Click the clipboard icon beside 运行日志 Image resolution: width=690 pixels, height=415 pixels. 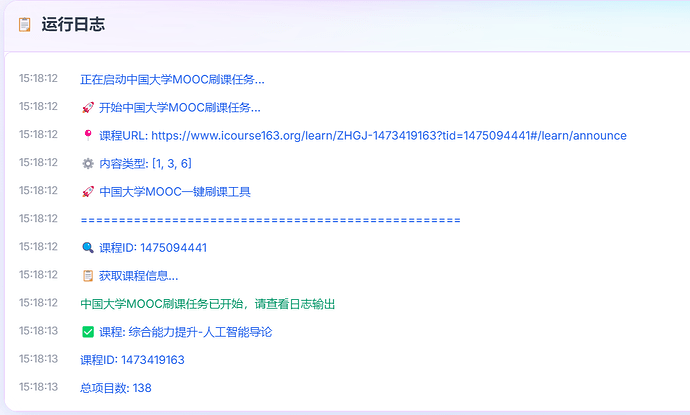click(x=24, y=24)
